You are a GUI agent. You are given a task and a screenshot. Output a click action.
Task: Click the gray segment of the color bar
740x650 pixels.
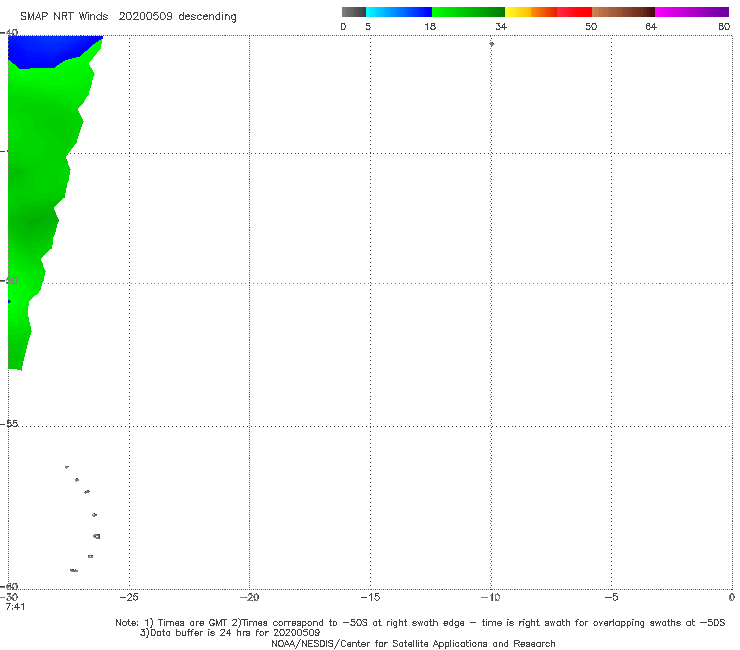(354, 12)
